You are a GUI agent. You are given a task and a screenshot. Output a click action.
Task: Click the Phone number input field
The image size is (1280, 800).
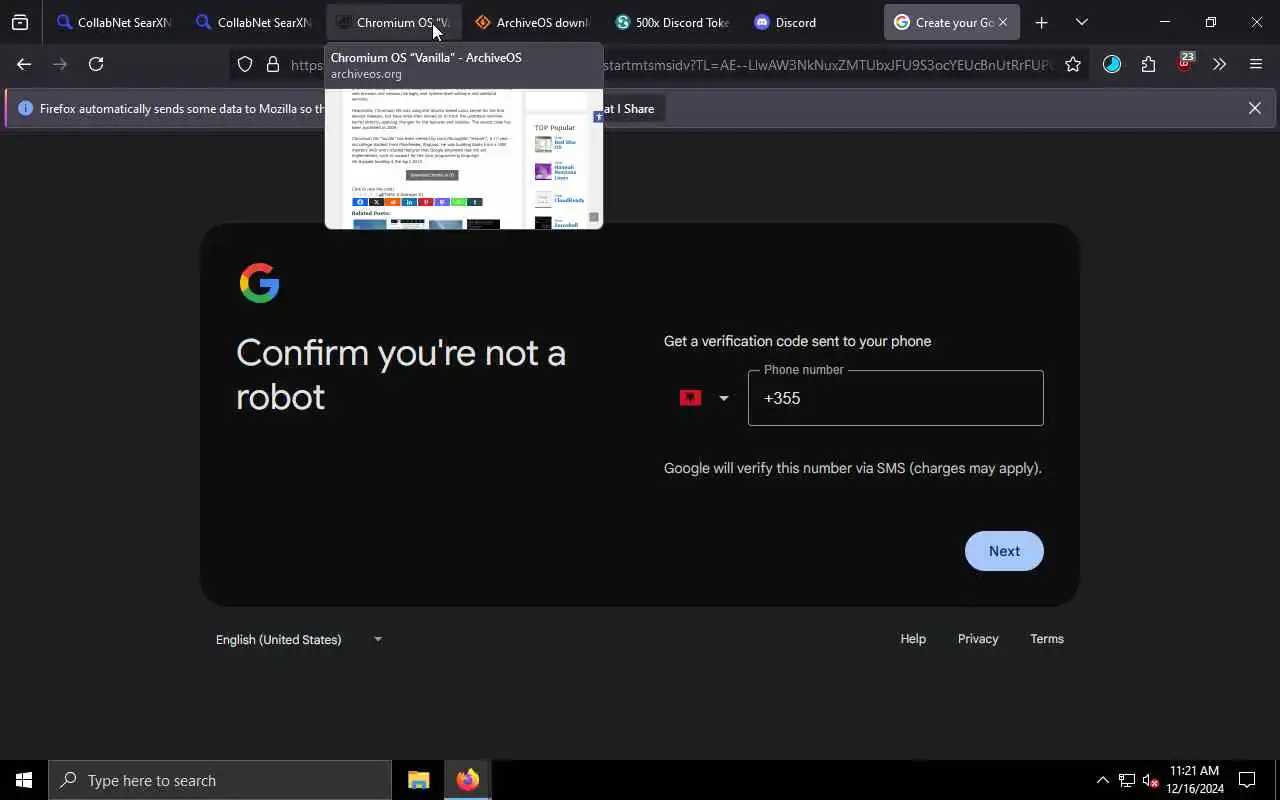[x=895, y=398]
